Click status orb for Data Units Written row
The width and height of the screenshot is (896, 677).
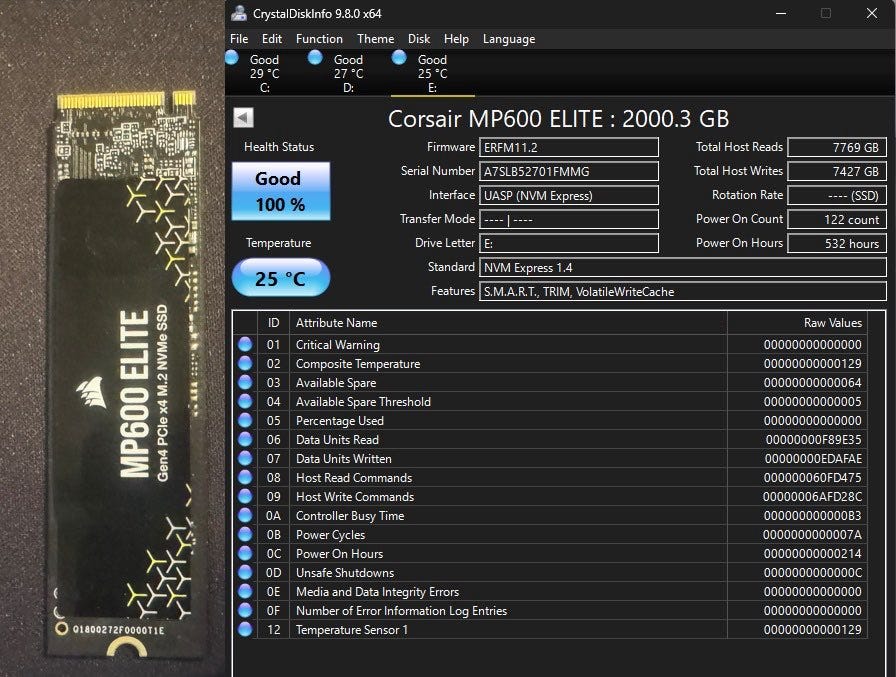pos(245,458)
